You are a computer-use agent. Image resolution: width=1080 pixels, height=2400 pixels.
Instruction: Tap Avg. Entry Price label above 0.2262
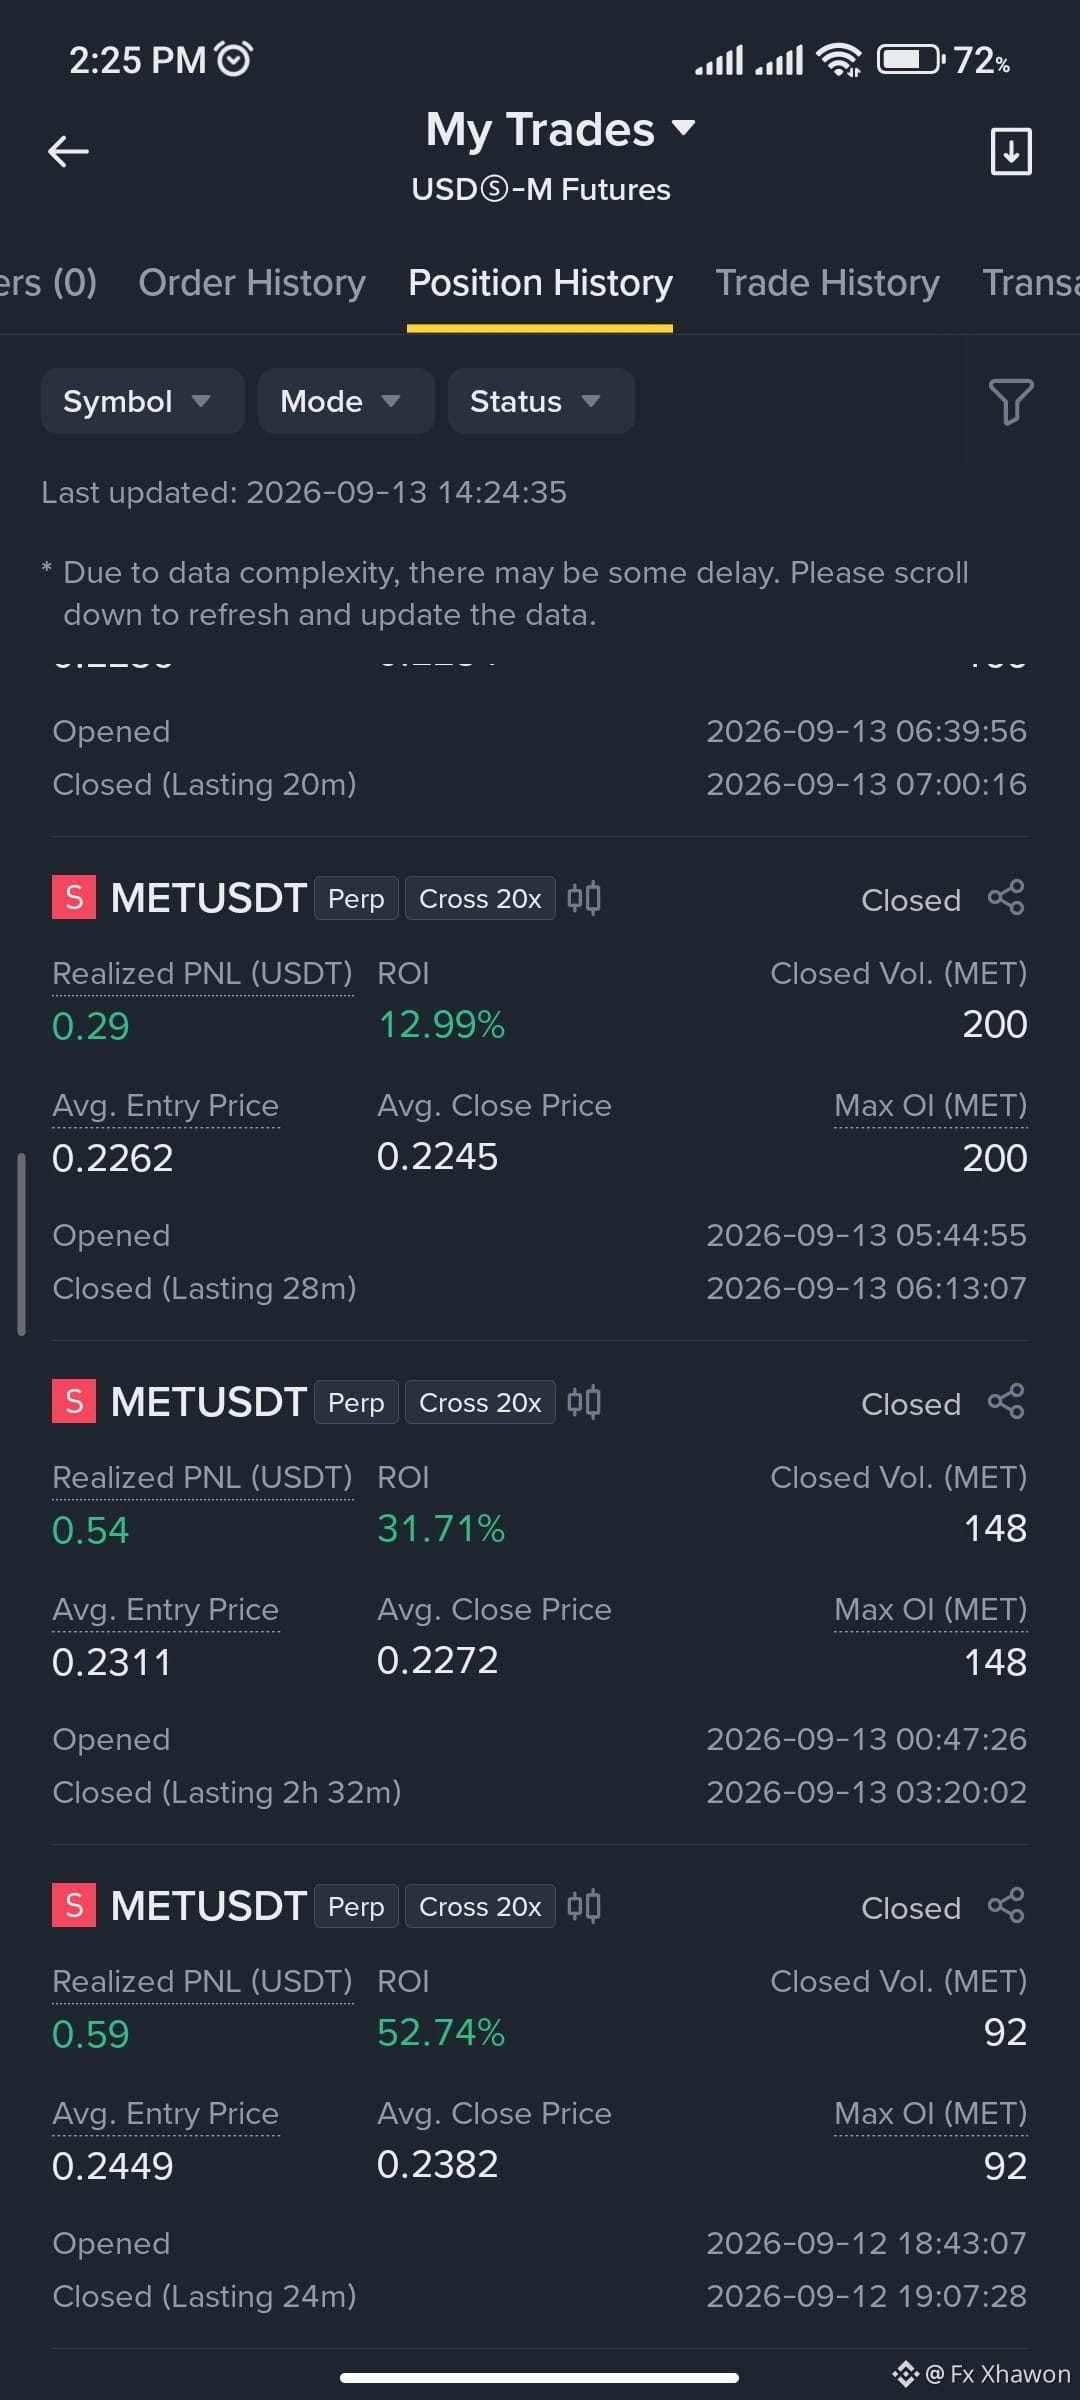pyautogui.click(x=165, y=1106)
